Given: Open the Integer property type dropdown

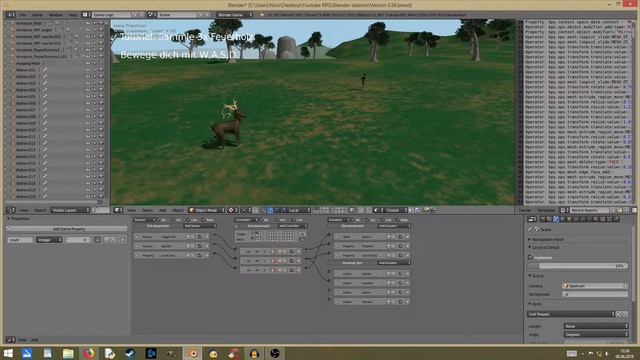Looking at the screenshot, I should pyautogui.click(x=49, y=240).
